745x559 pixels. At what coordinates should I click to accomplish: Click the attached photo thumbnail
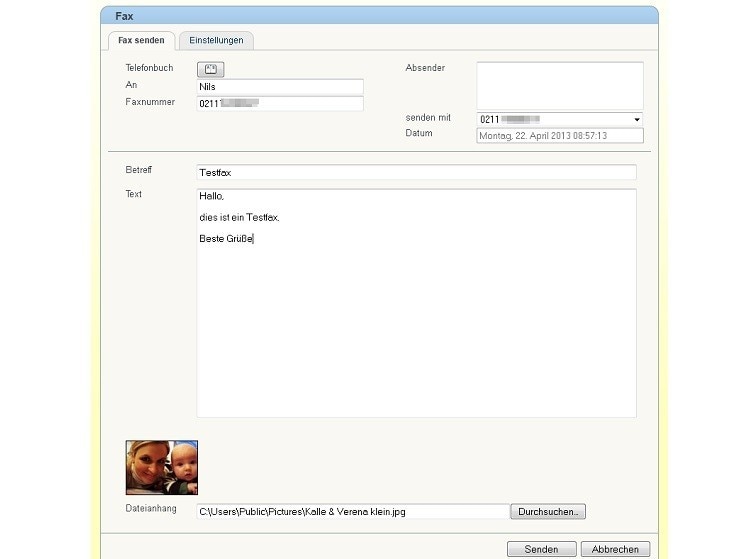162,468
